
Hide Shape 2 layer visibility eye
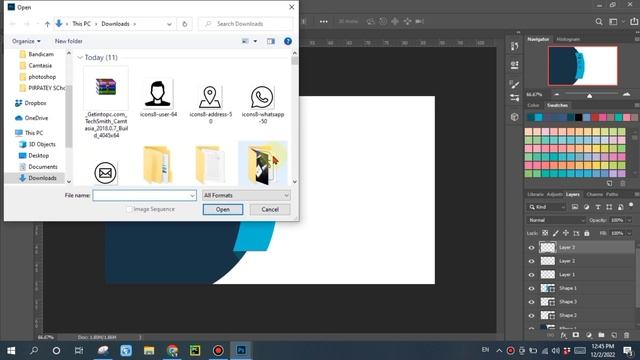coord(531,316)
